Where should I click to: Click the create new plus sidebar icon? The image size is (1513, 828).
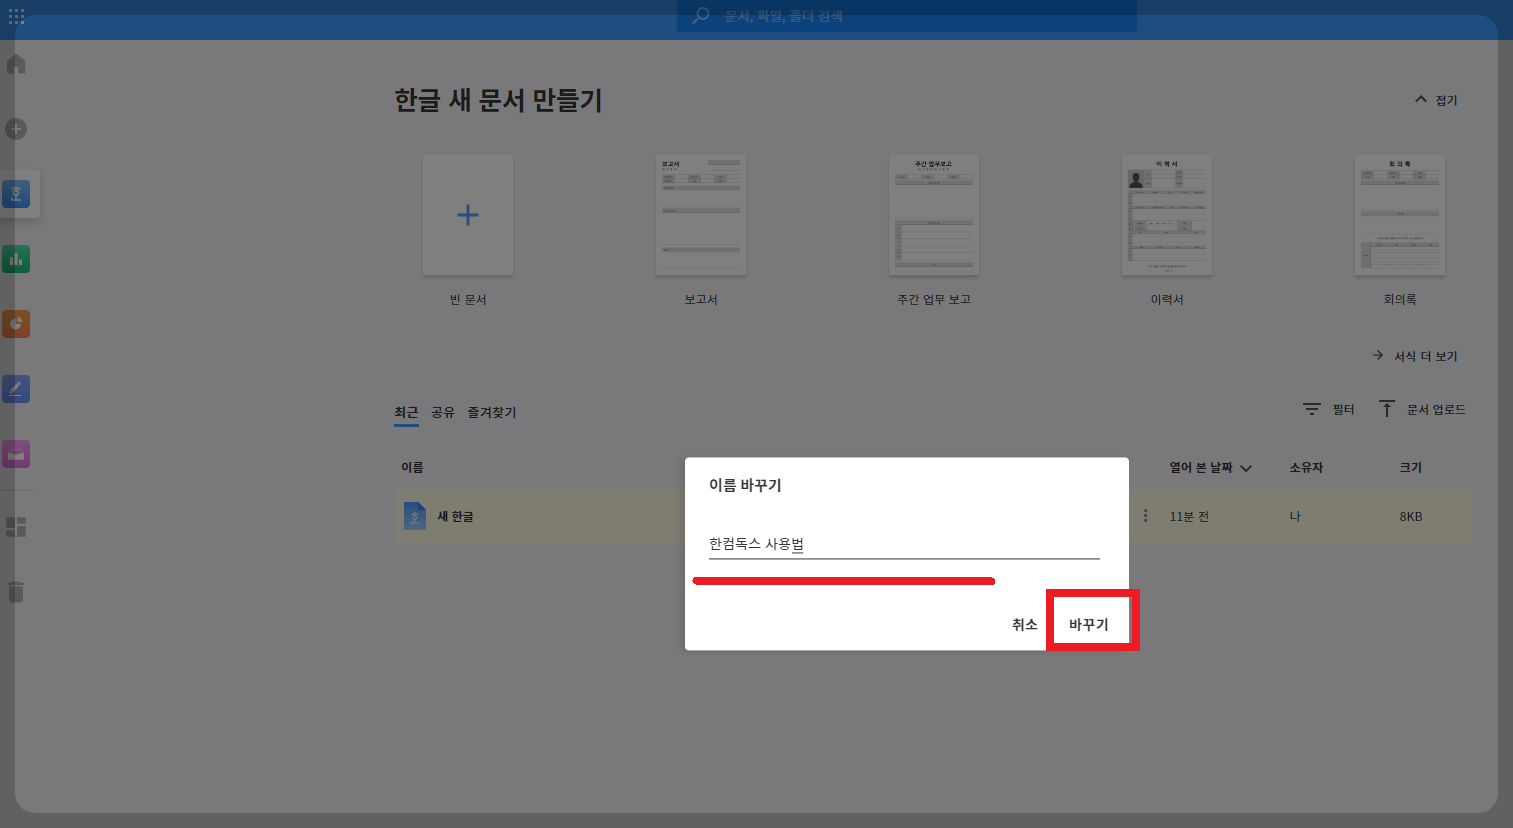point(16,129)
